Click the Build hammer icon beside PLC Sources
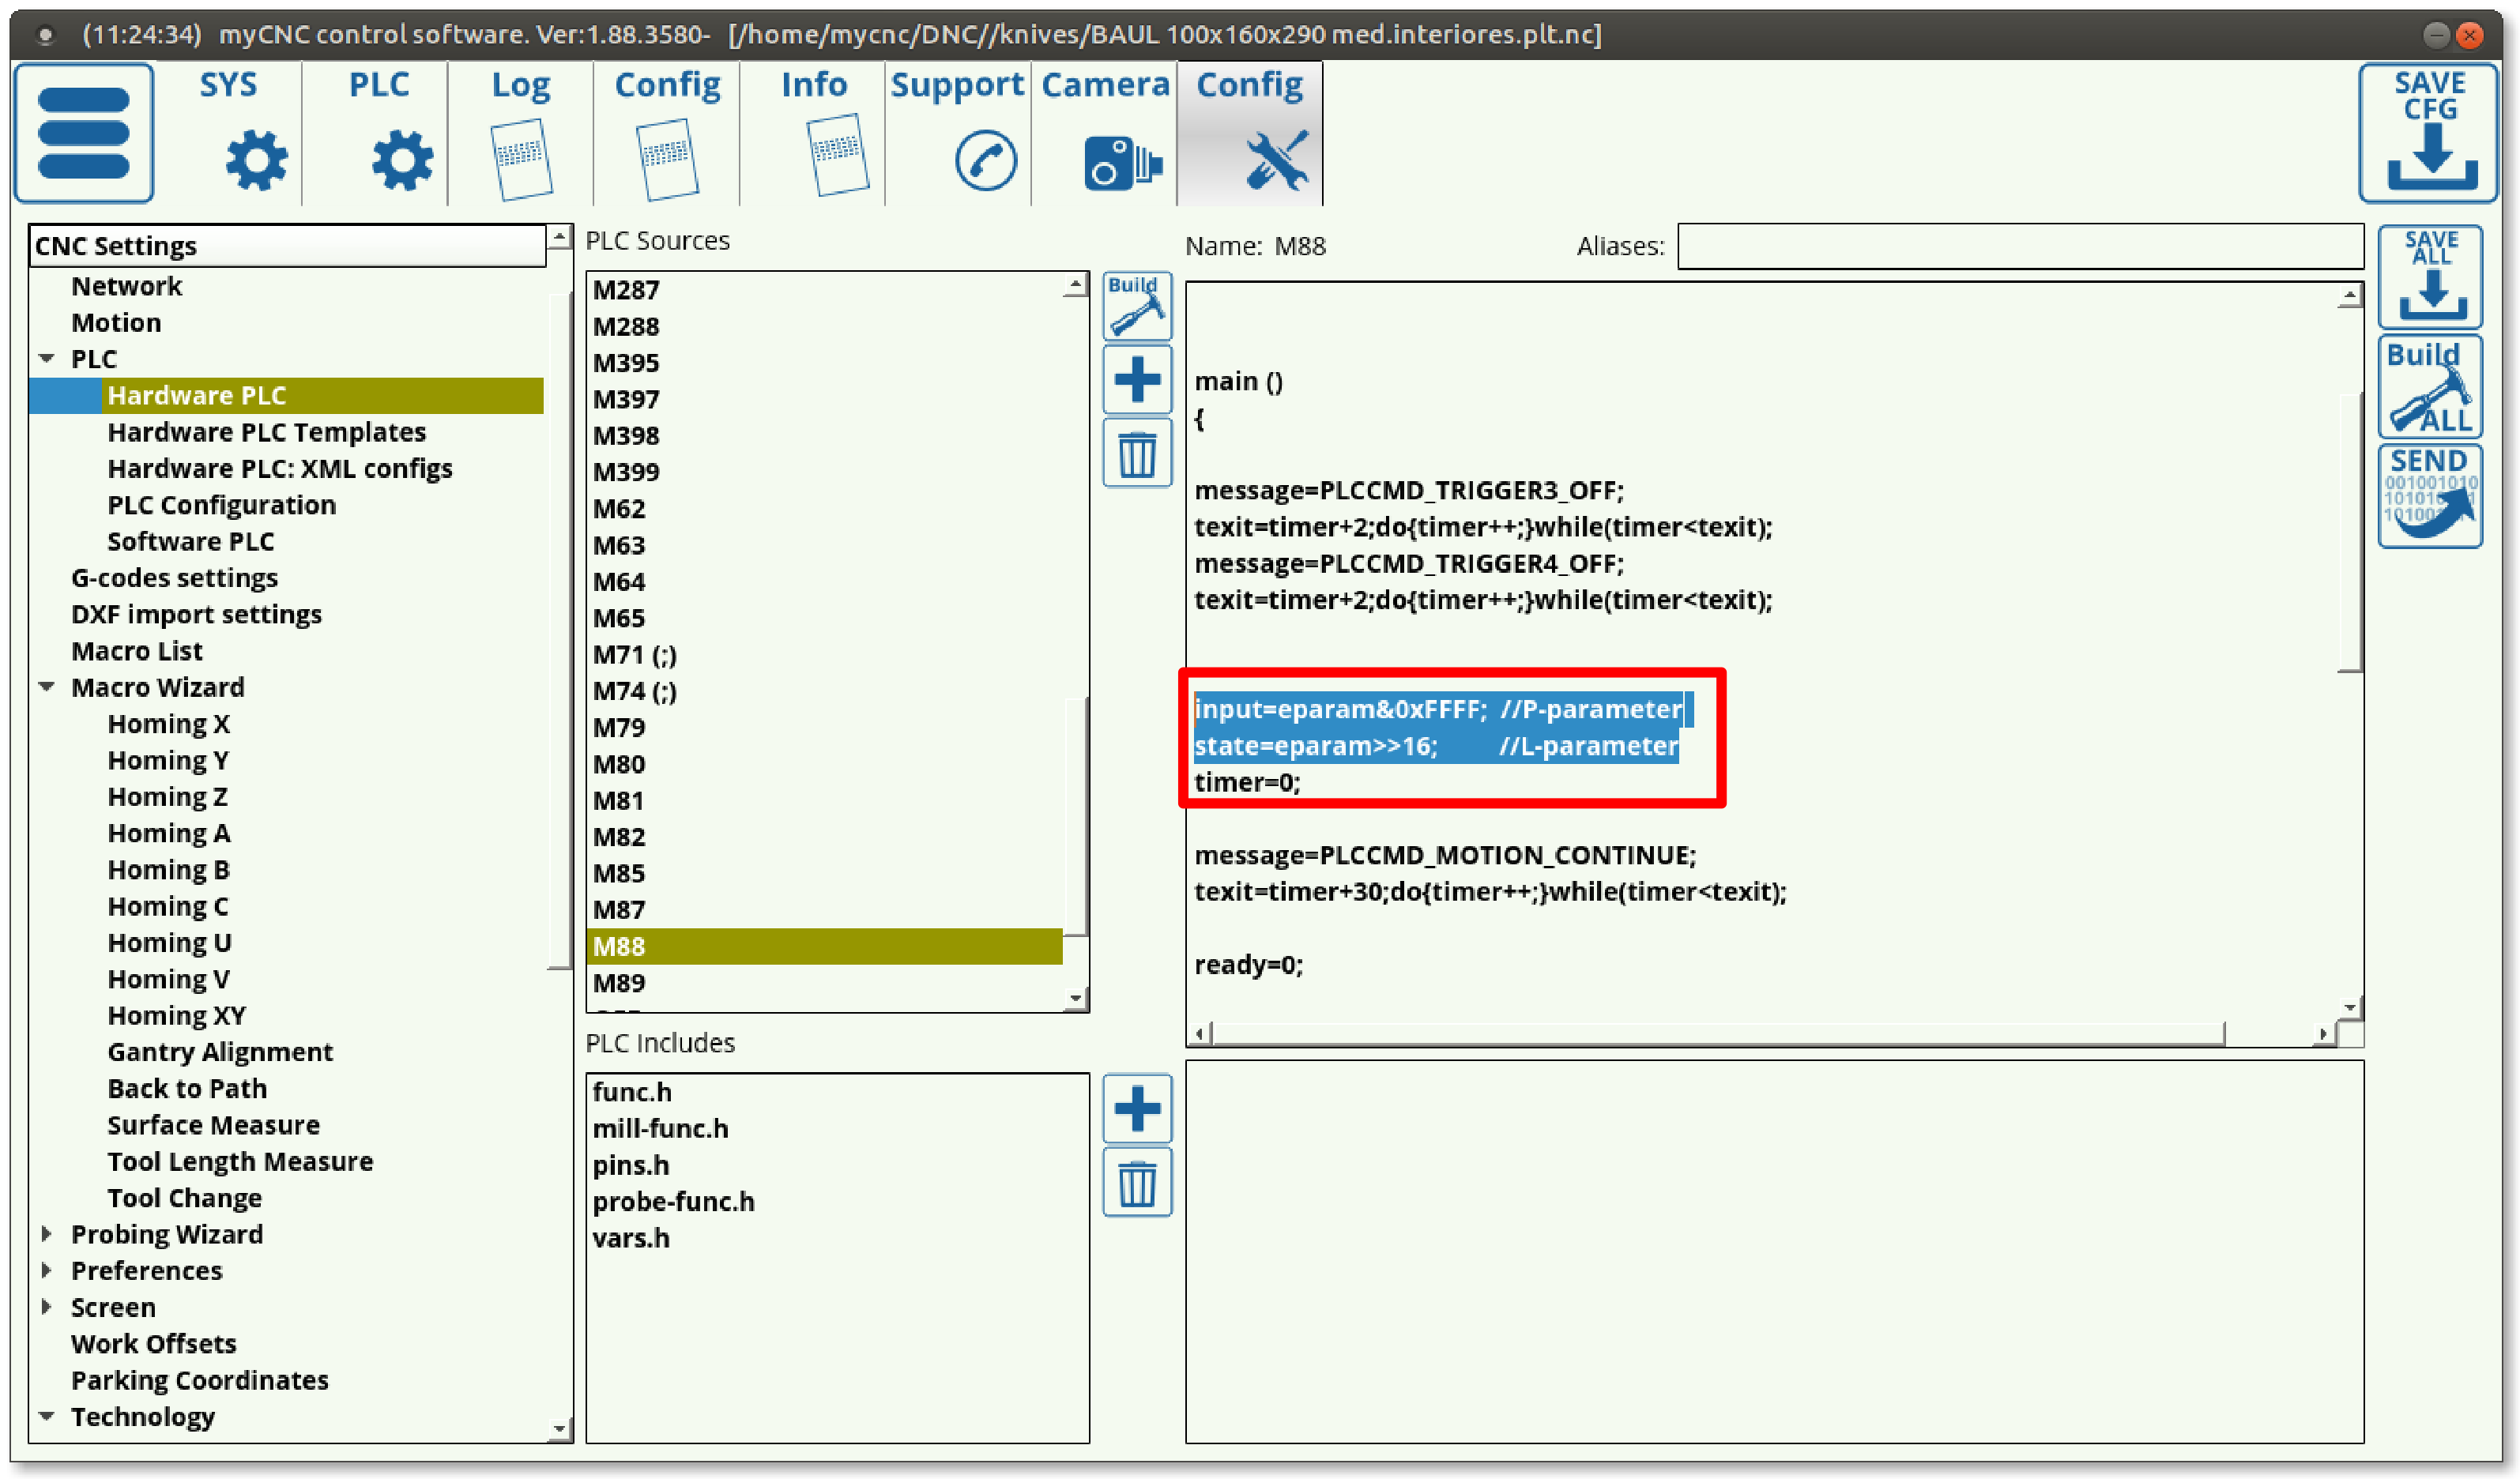The height and width of the screenshot is (1479, 2520). pos(1137,306)
